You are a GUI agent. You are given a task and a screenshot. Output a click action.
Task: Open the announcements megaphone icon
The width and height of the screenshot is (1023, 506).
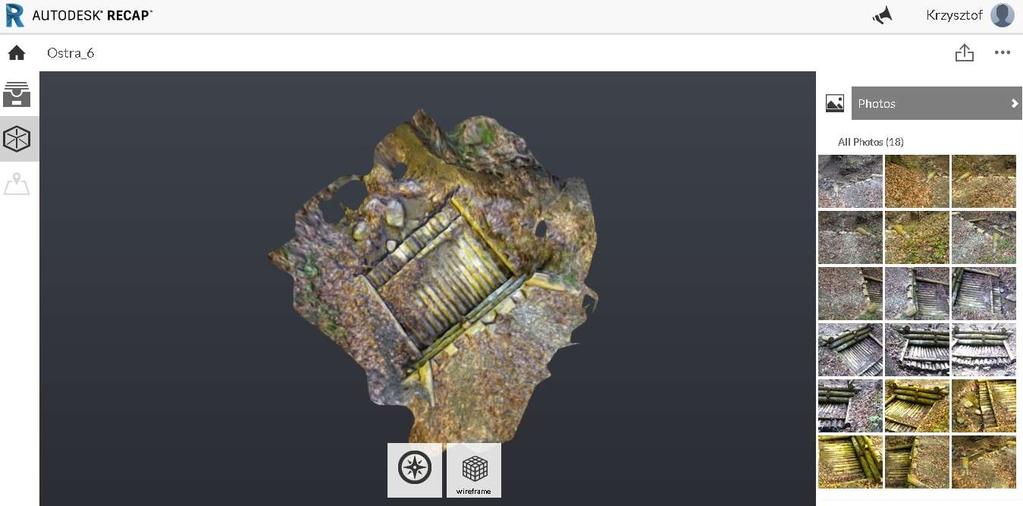882,16
